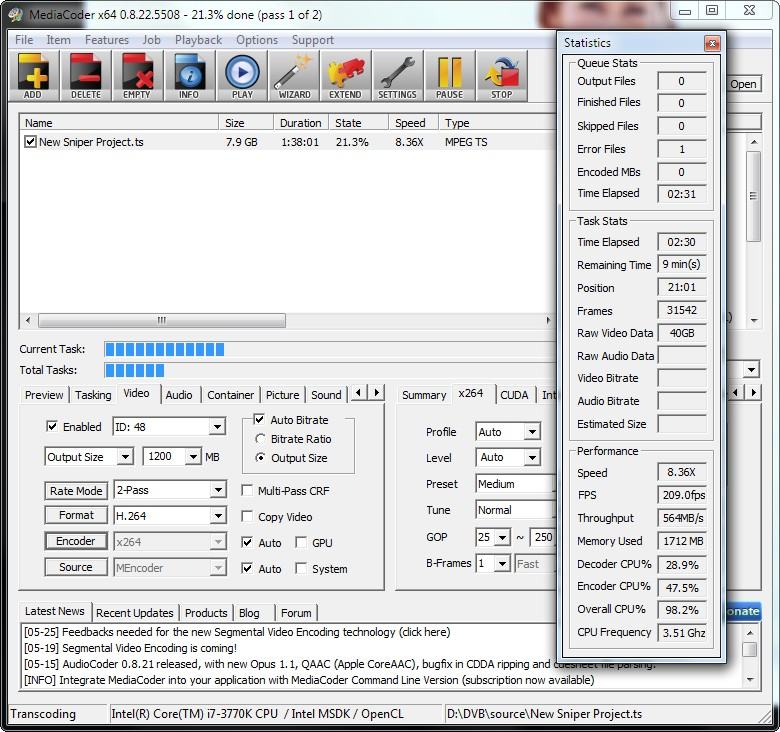Open SETTINGS wrench icon
780x732 pixels.
pyautogui.click(x=397, y=76)
